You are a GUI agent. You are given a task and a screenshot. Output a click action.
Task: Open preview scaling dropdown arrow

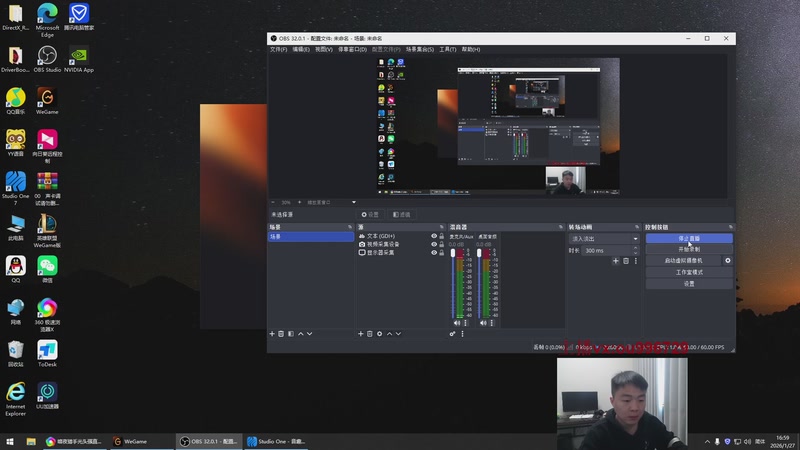(354, 203)
